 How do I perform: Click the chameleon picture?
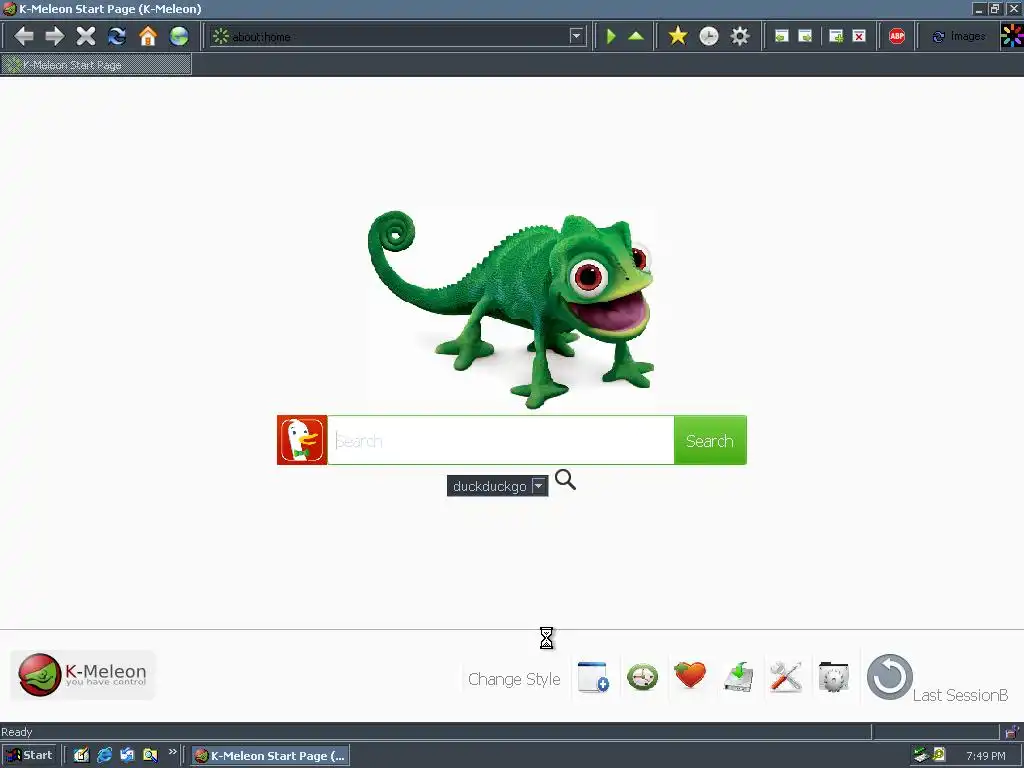coord(511,308)
